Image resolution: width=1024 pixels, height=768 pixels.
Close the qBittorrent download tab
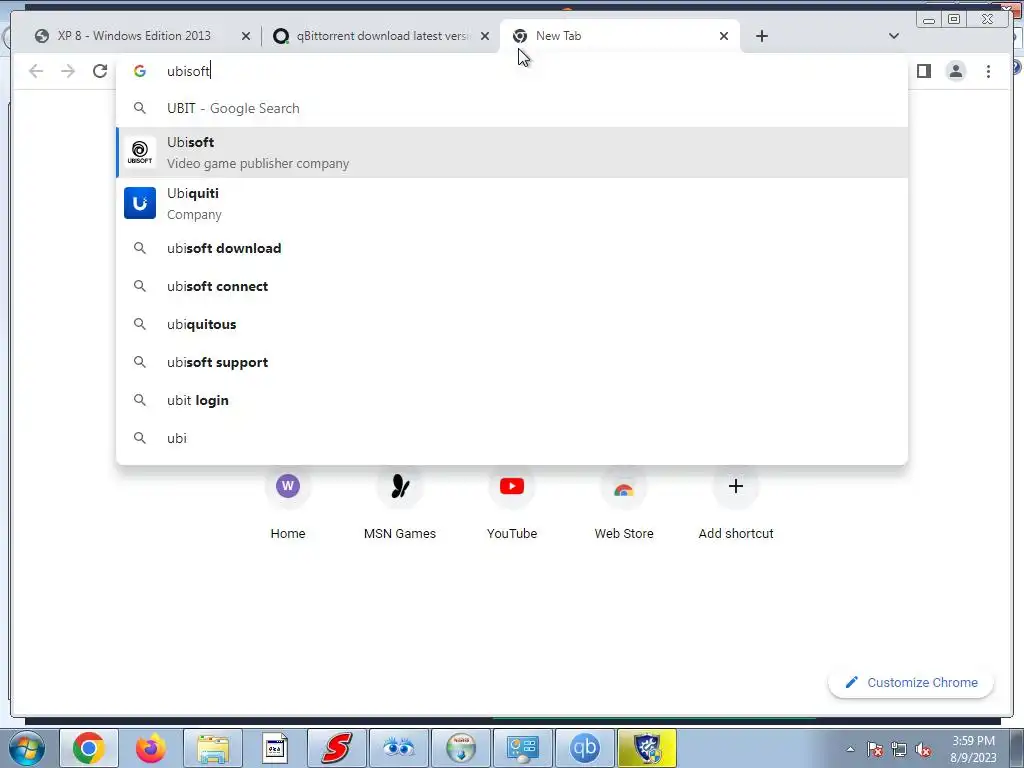(485, 36)
